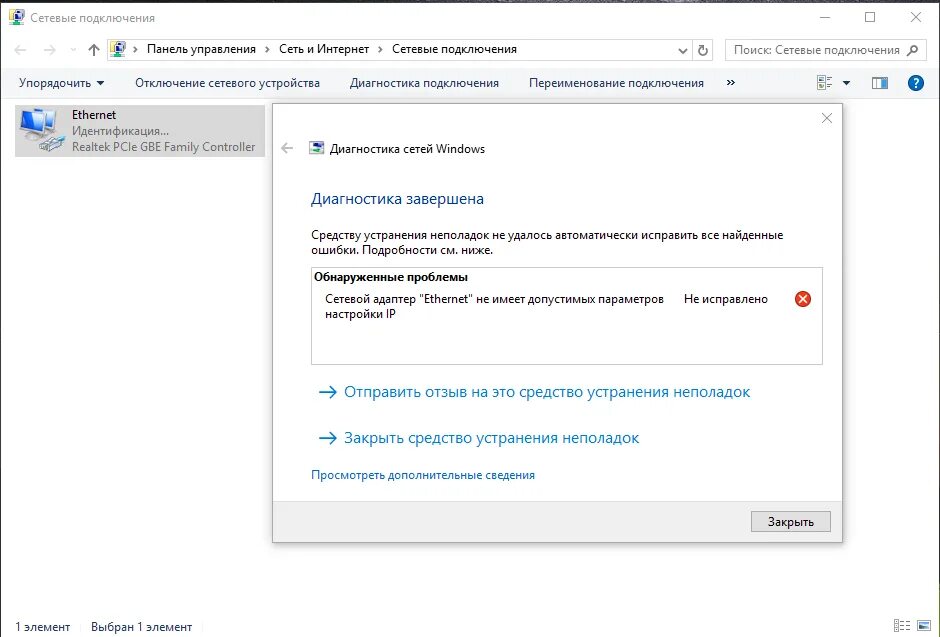940x637 pixels.
Task: Maximize the Сетевые подключения window
Action: point(870,17)
